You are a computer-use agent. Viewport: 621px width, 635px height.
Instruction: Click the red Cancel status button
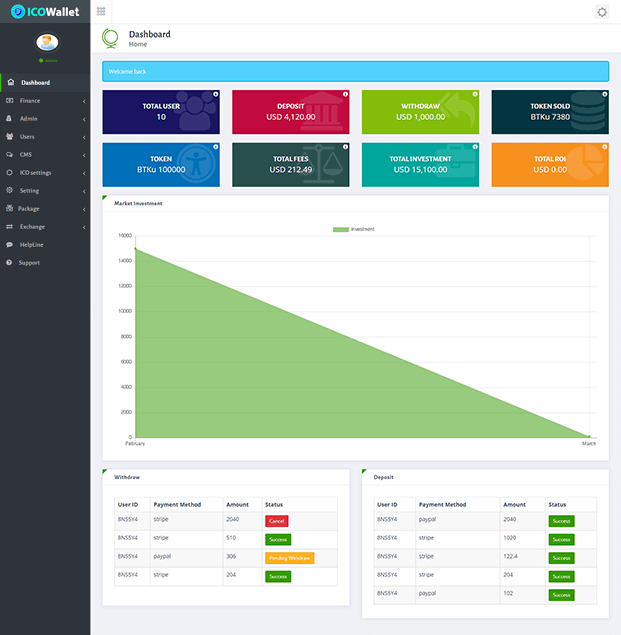(x=276, y=521)
